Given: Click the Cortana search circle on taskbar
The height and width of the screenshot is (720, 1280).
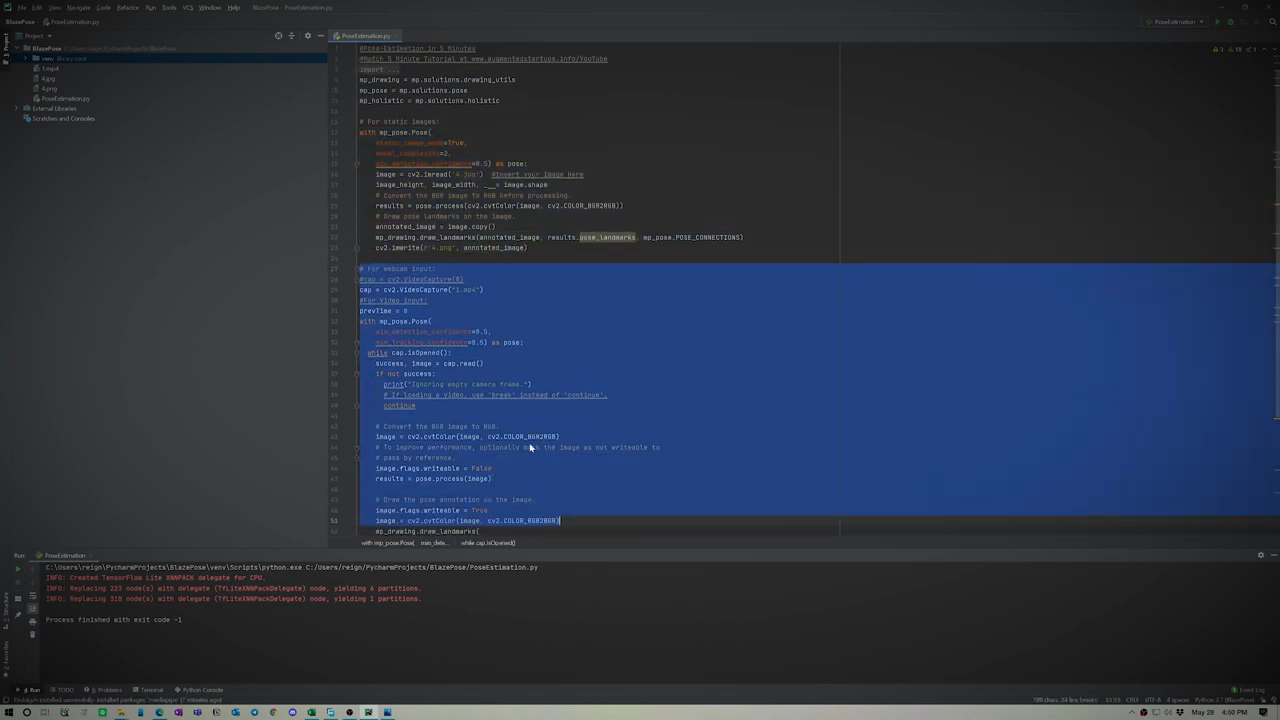Looking at the screenshot, I should 27,712.
